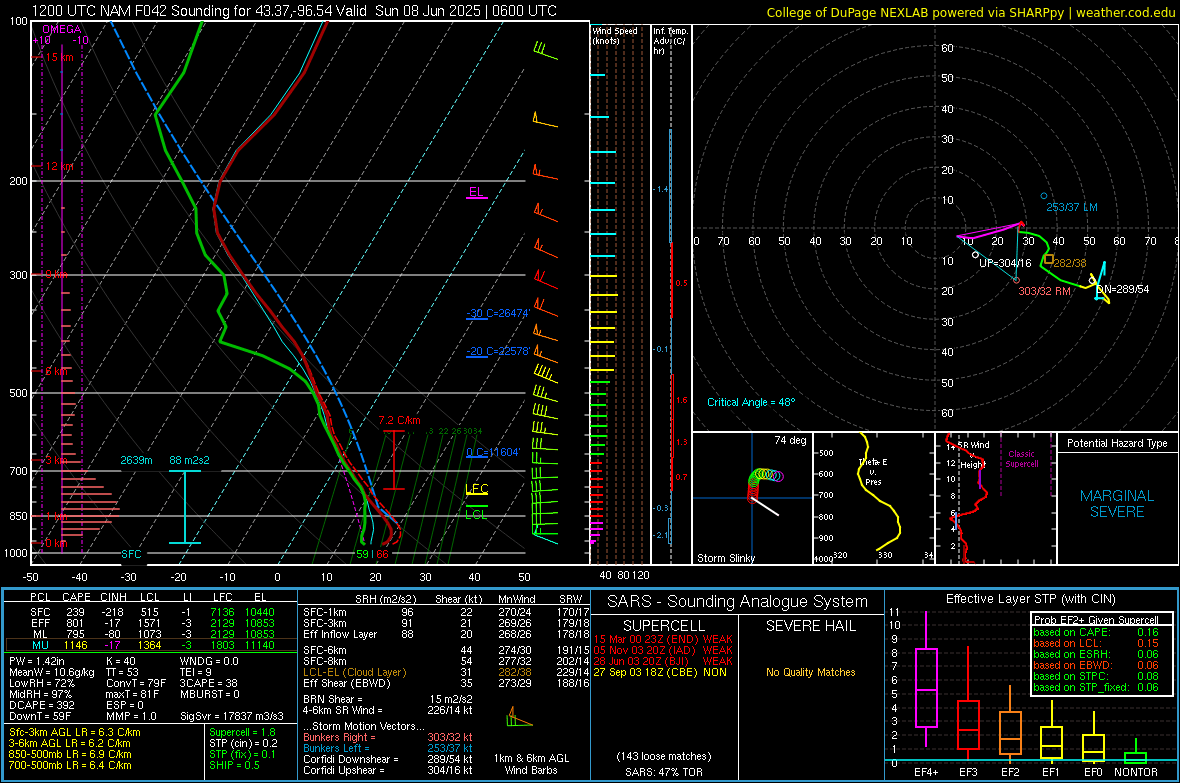This screenshot has width=1180, height=783.
Task: Click the Sfc-3km AGL LR = 6.3 C/km line
Action: [75, 732]
